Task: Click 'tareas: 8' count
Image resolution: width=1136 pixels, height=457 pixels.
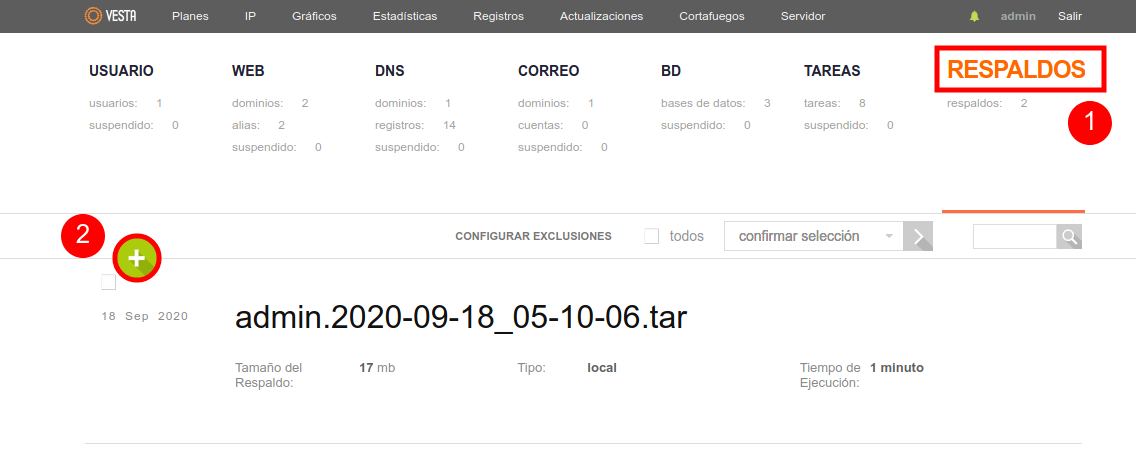Action: (835, 104)
